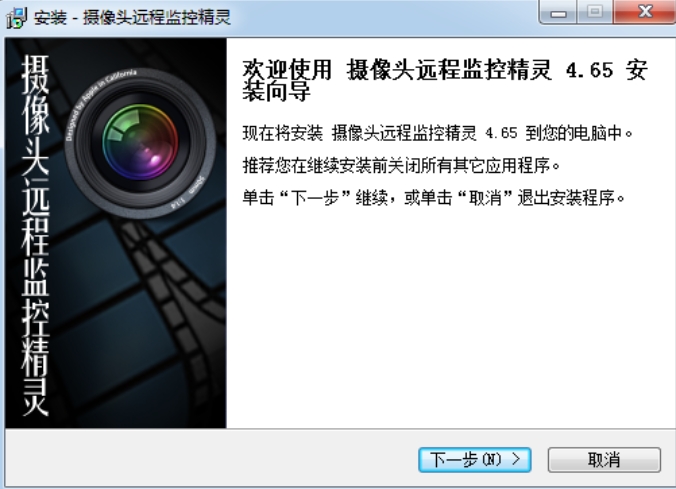Image resolution: width=676 pixels, height=489 pixels.
Task: Click the window title 安装 - 摄像头远程监控精灵
Action: click(132, 18)
